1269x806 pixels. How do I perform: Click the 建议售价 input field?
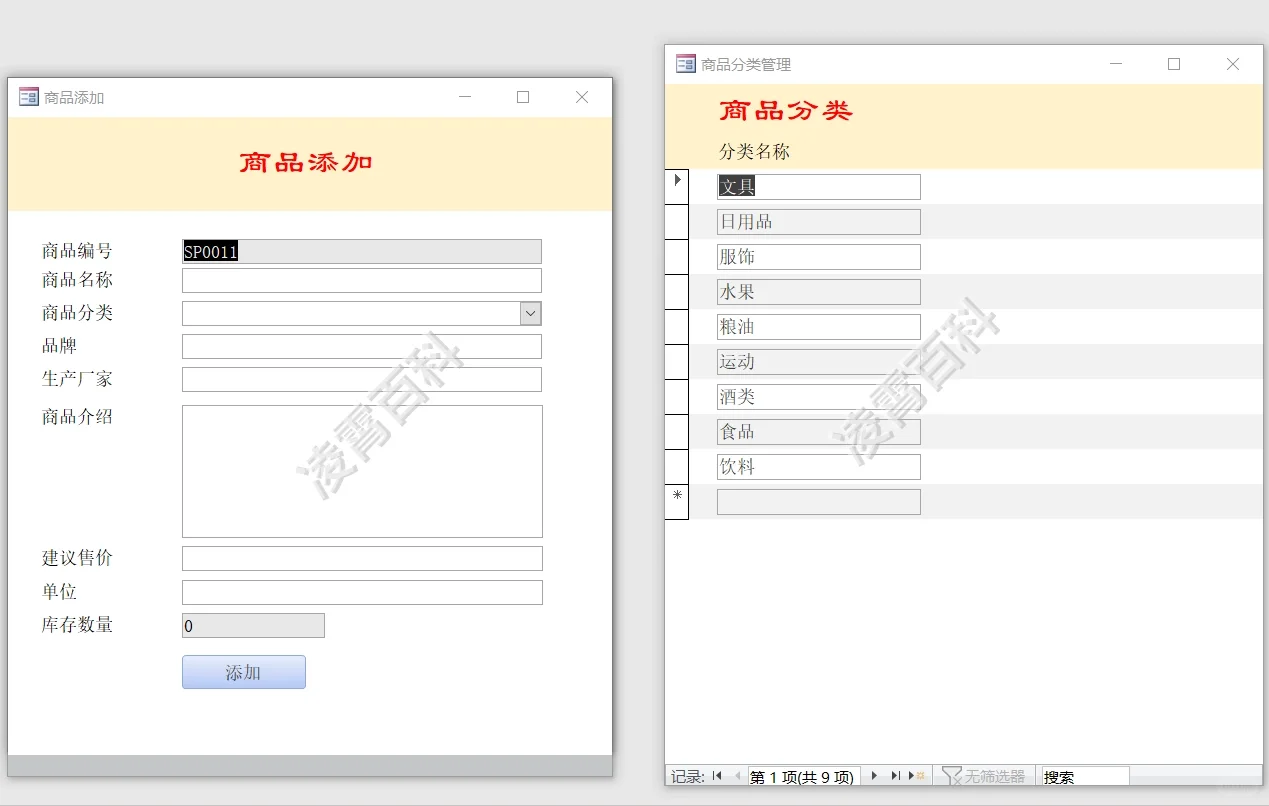[x=361, y=558]
